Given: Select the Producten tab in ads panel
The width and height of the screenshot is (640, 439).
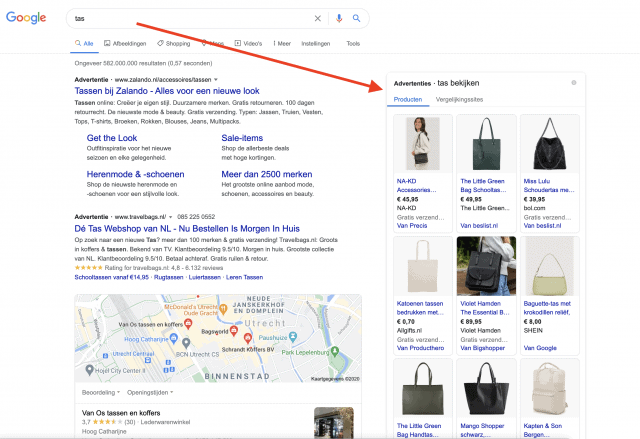Looking at the screenshot, I should [408, 99].
